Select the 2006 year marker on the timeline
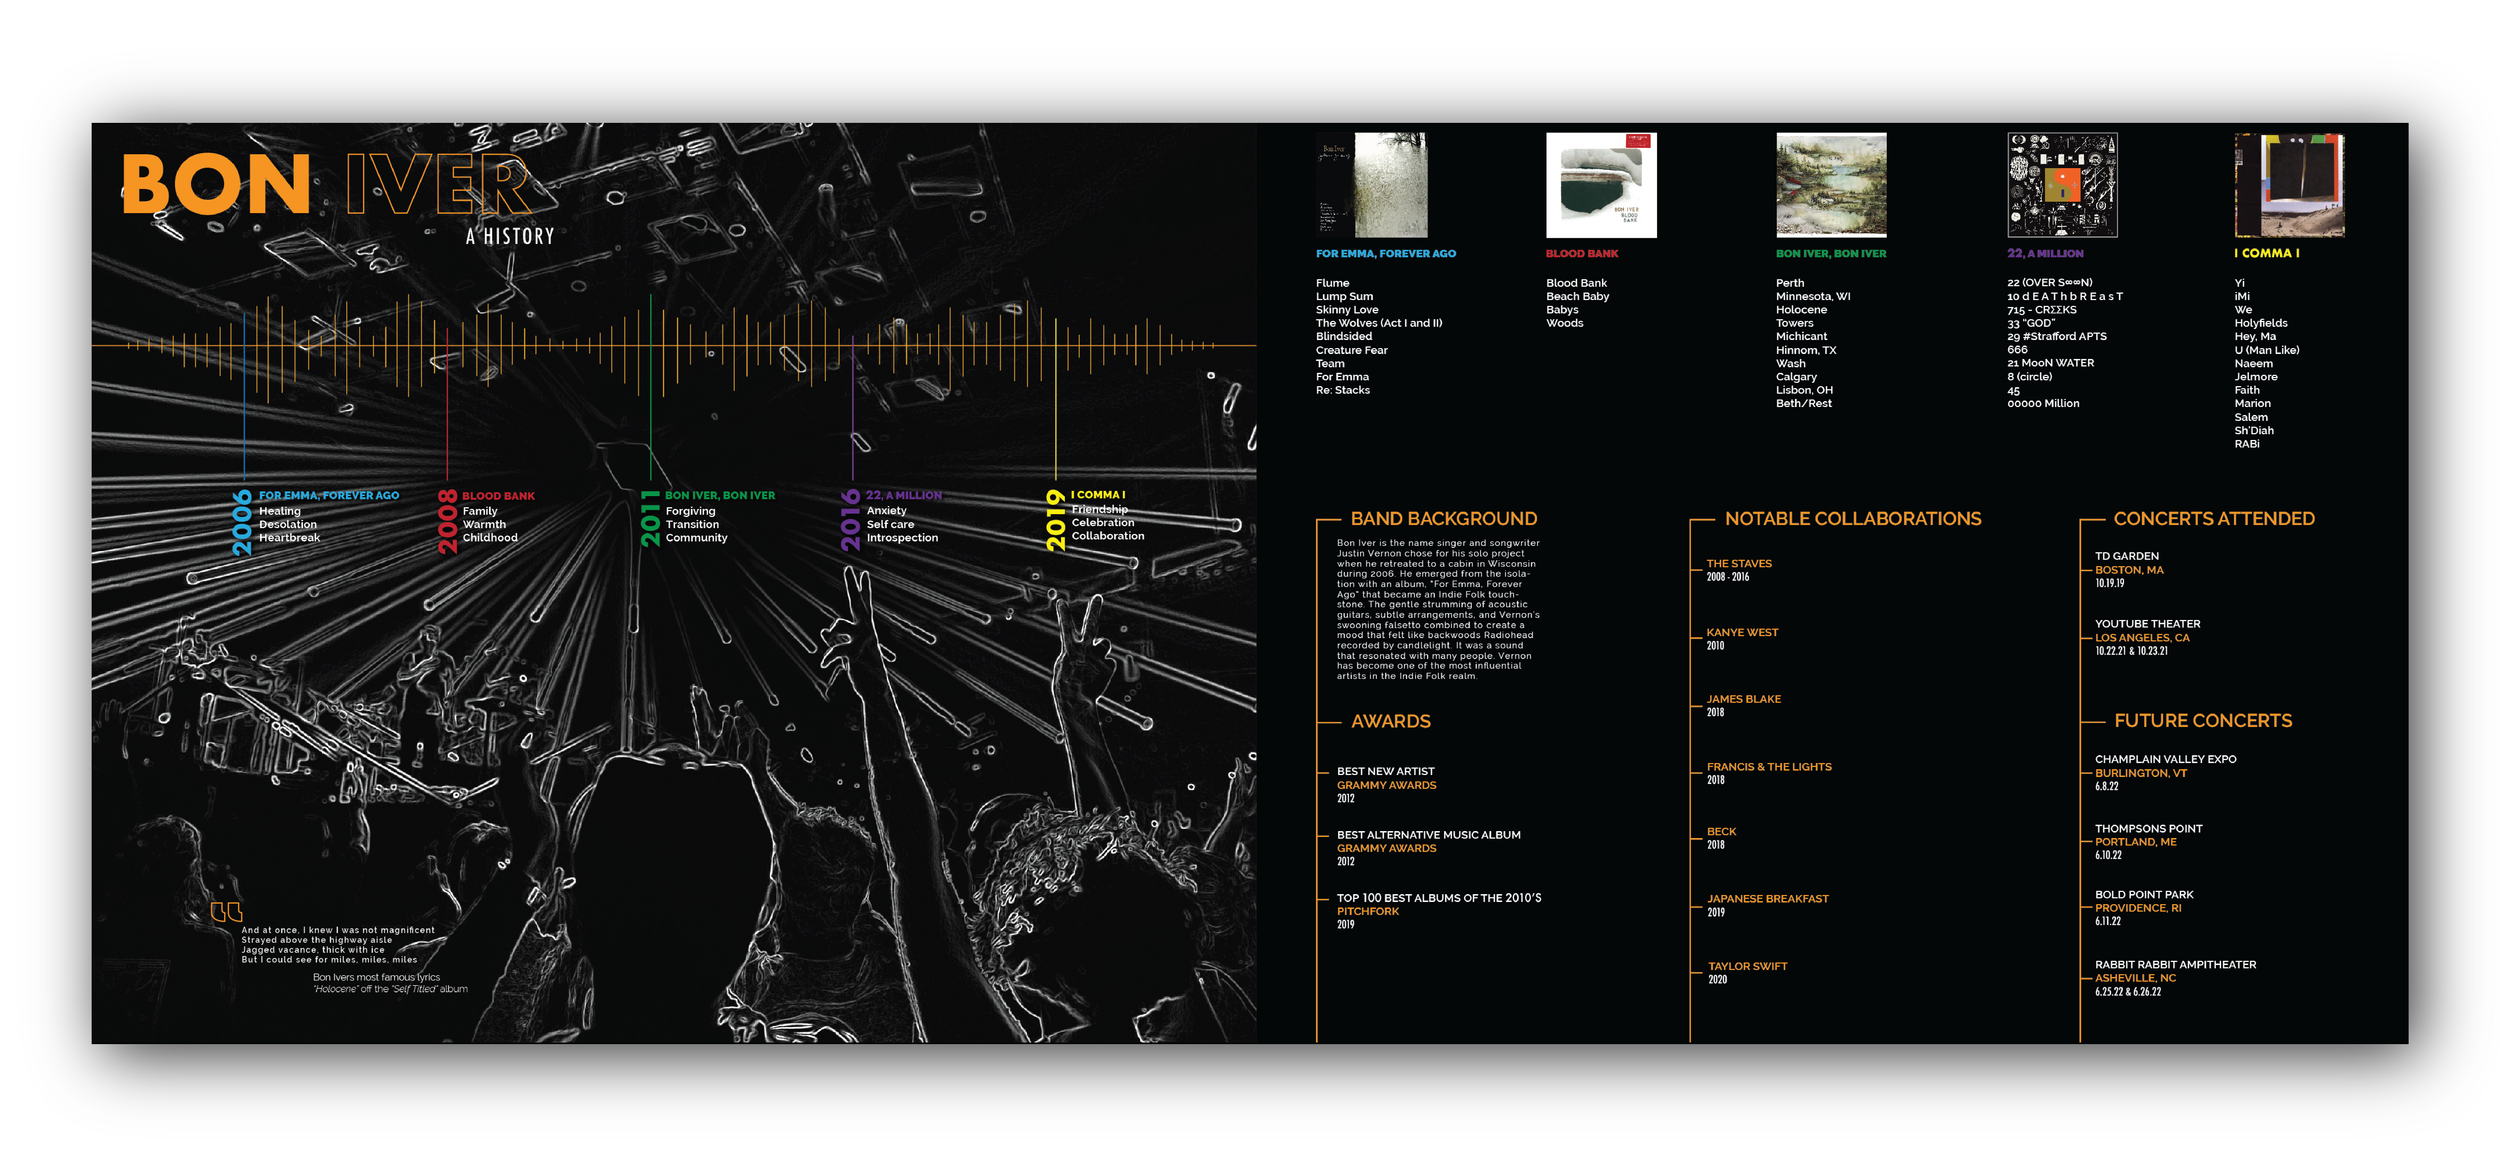Image resolution: width=2500 pixels, height=1167 pixels. pos(242,522)
